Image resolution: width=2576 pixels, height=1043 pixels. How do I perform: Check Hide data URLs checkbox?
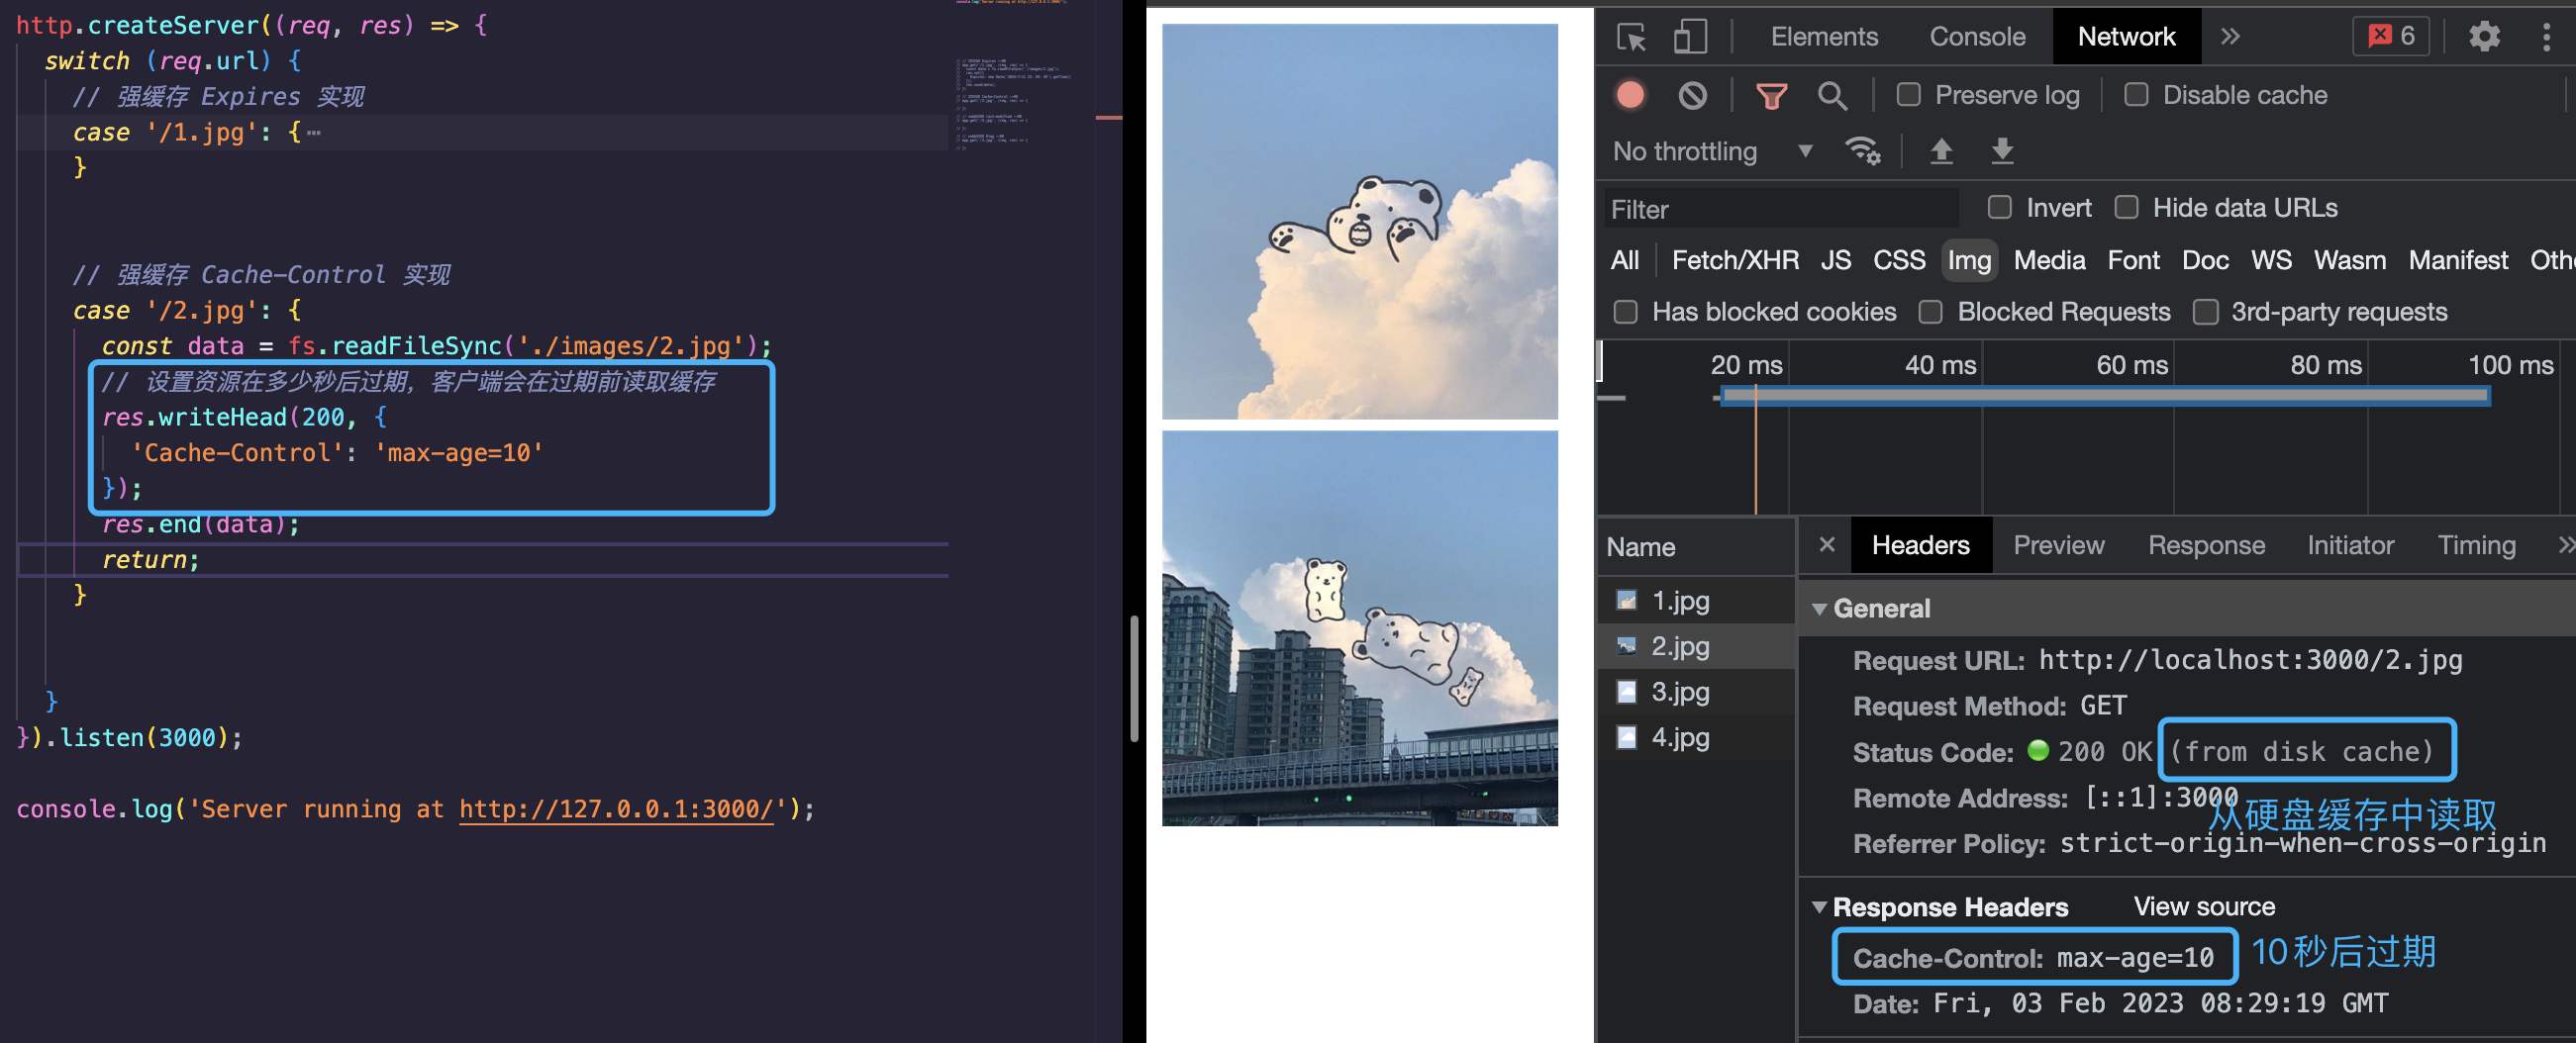[2126, 208]
